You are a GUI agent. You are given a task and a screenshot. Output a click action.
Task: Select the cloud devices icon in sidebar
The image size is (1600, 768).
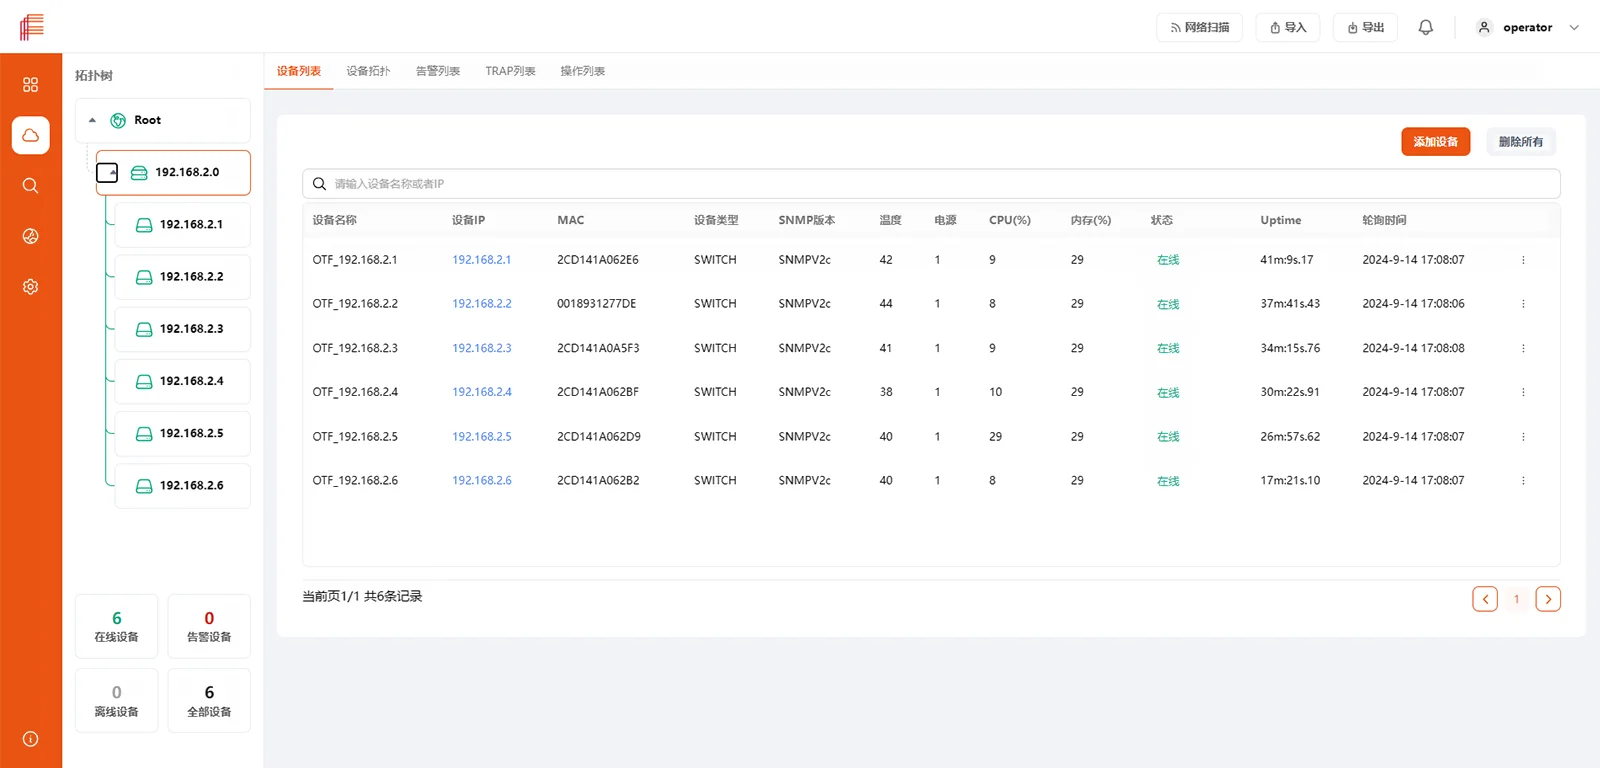(31, 135)
